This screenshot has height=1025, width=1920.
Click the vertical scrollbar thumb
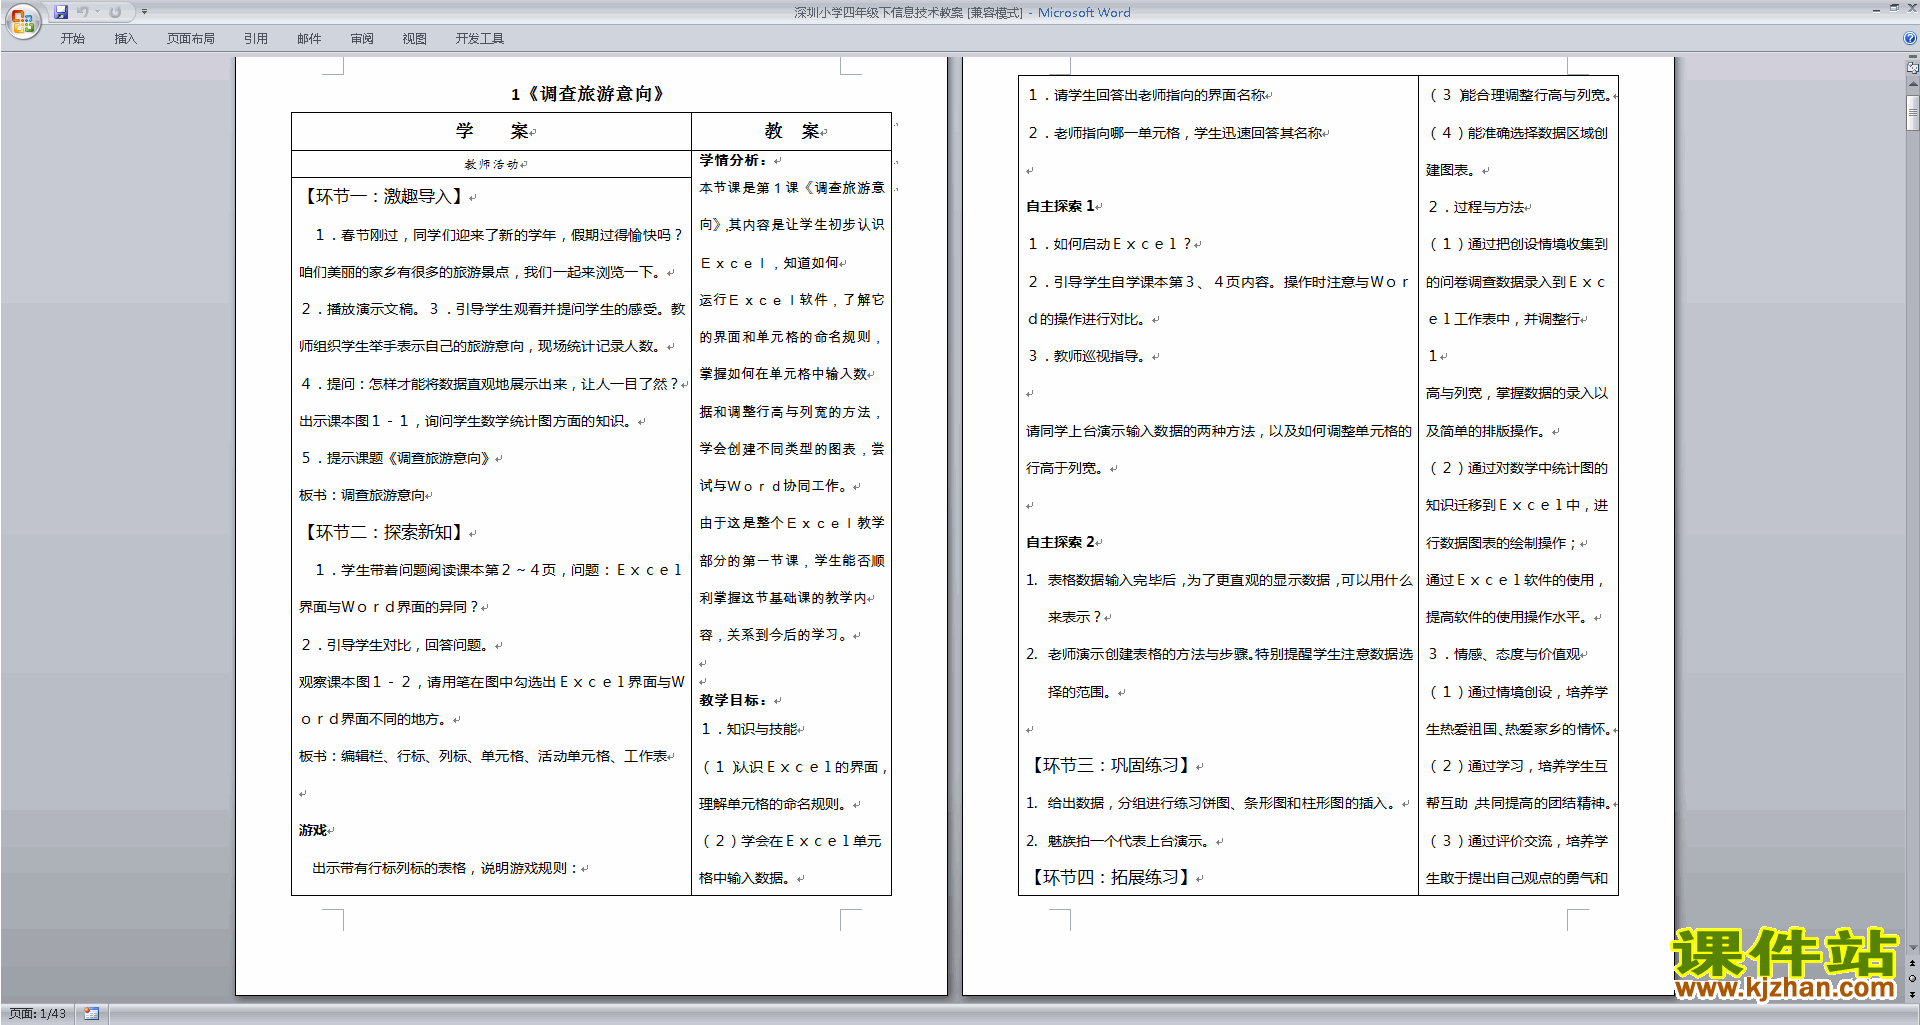tap(1912, 112)
